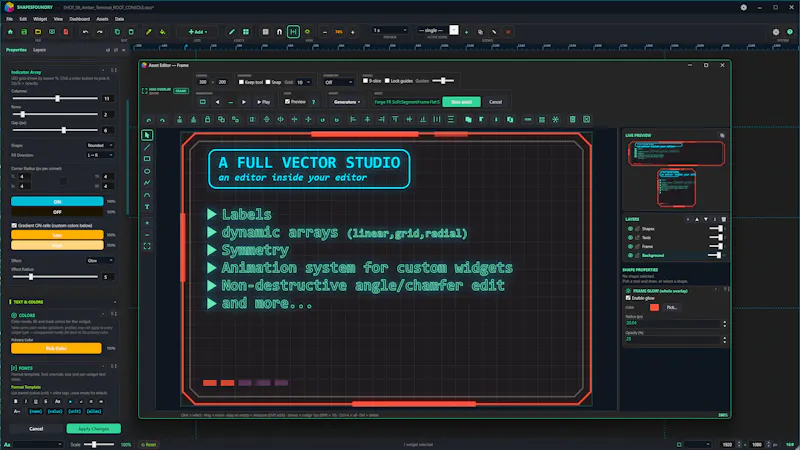800x450 pixels.
Task: Click Apply Changes in Properties panel
Action: coord(94,429)
